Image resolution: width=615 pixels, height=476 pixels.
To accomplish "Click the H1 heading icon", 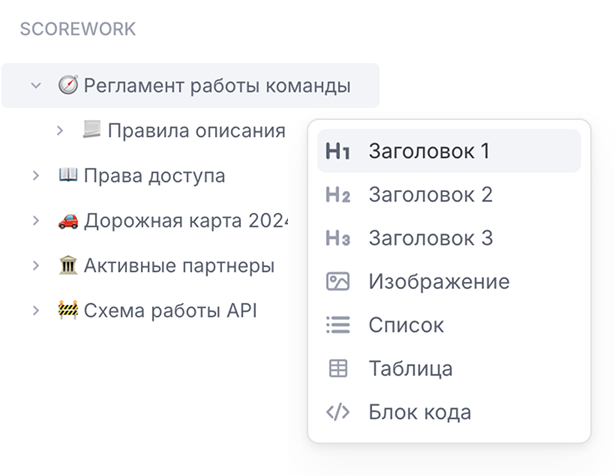I will click(x=338, y=152).
